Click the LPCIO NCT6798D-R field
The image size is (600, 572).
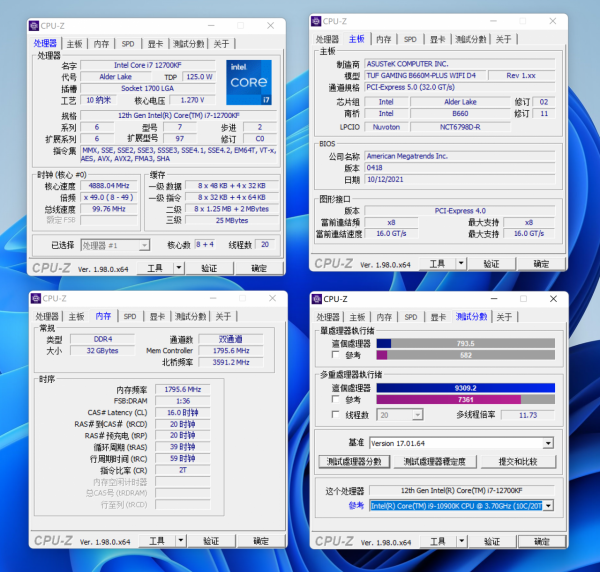(460, 127)
